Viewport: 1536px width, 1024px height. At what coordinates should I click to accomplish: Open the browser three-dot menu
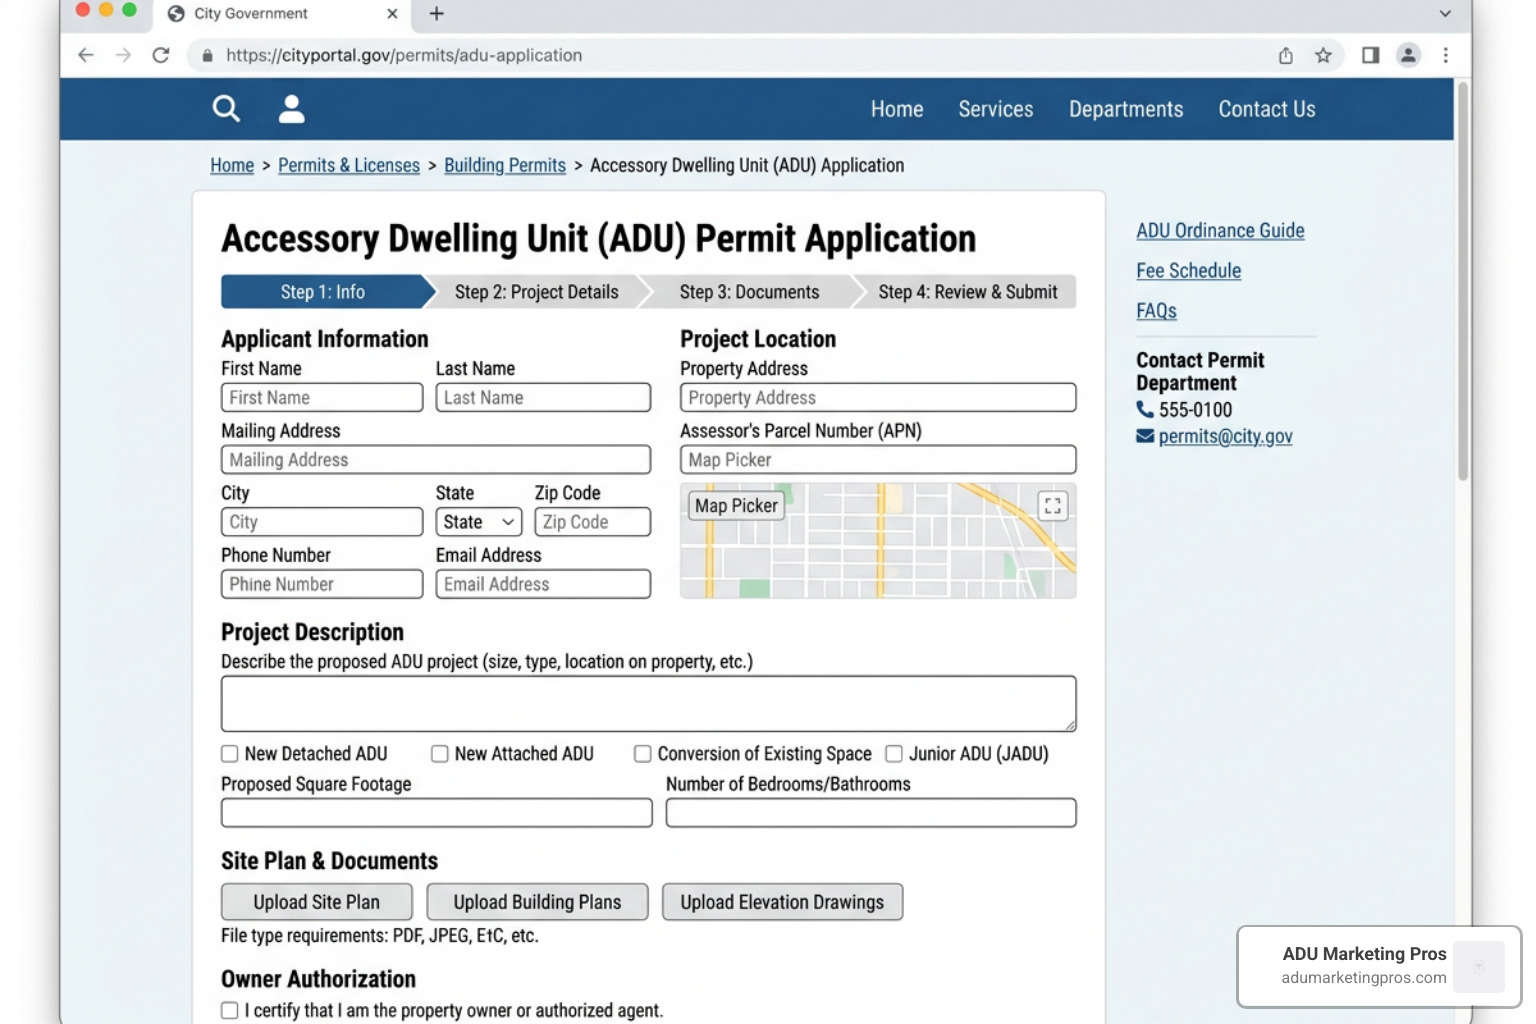[1445, 55]
